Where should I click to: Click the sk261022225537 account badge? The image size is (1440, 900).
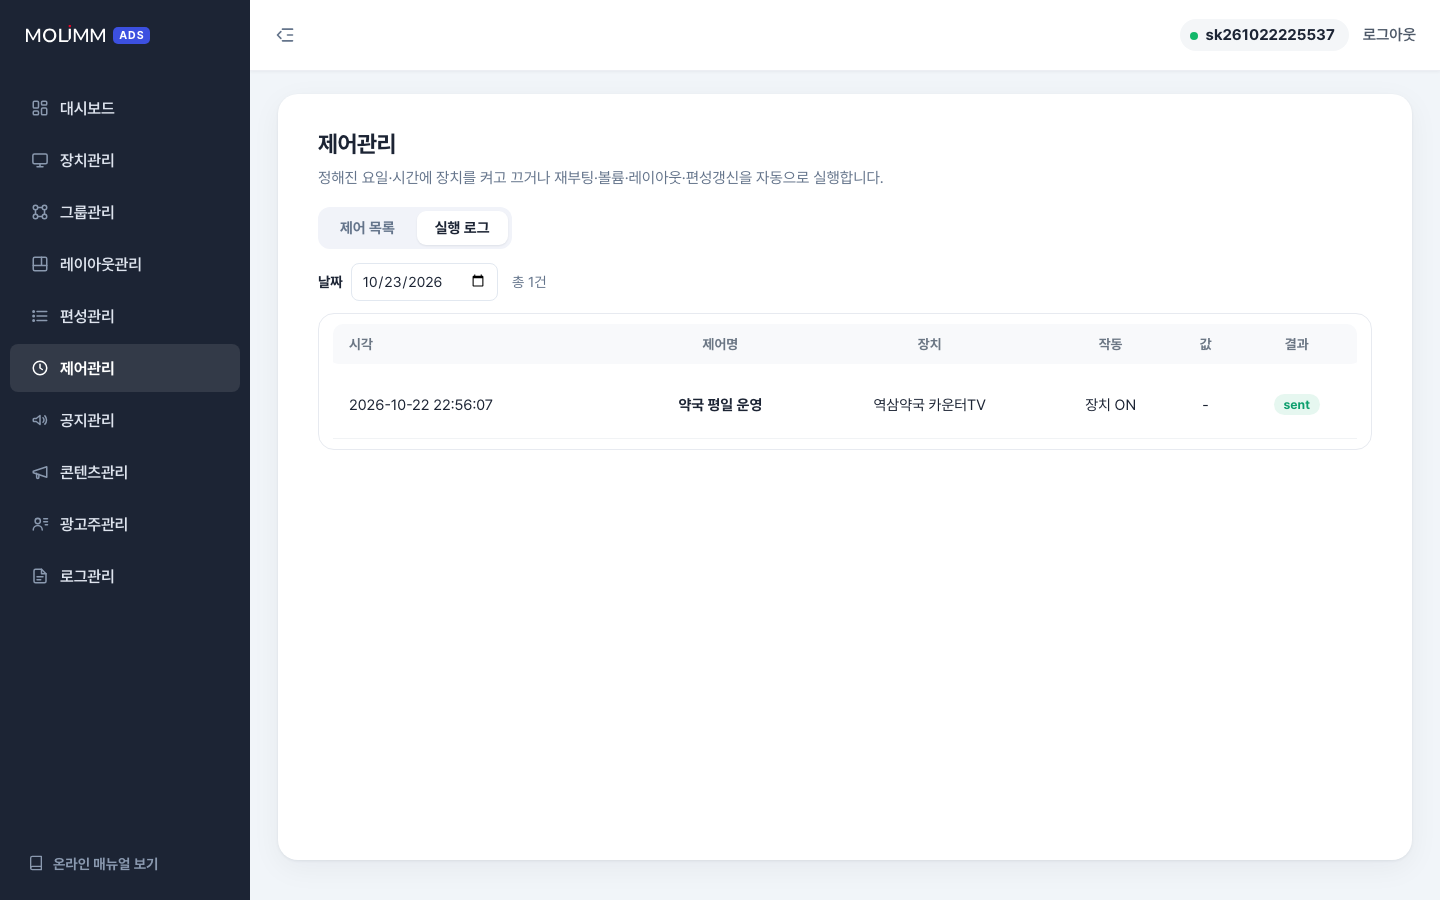[x=1264, y=35]
